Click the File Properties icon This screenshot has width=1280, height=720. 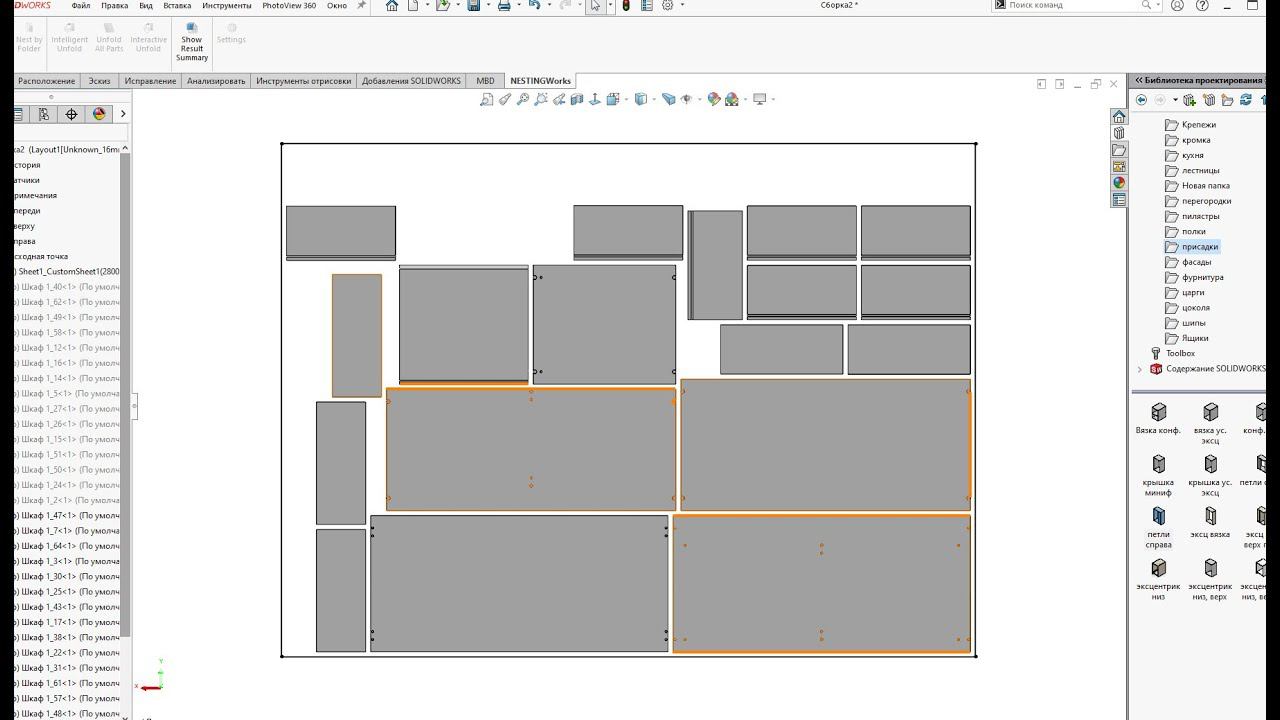pyautogui.click(x=647, y=5)
